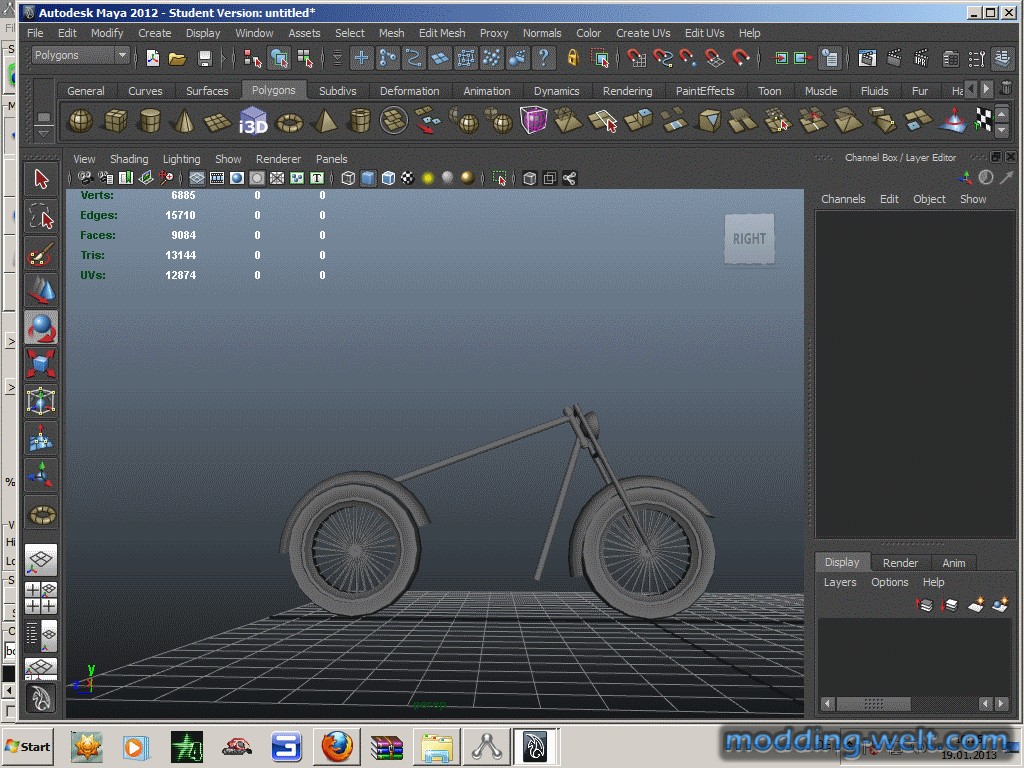Toggle use all lights yellow sphere
The height and width of the screenshot is (768, 1024).
428,178
